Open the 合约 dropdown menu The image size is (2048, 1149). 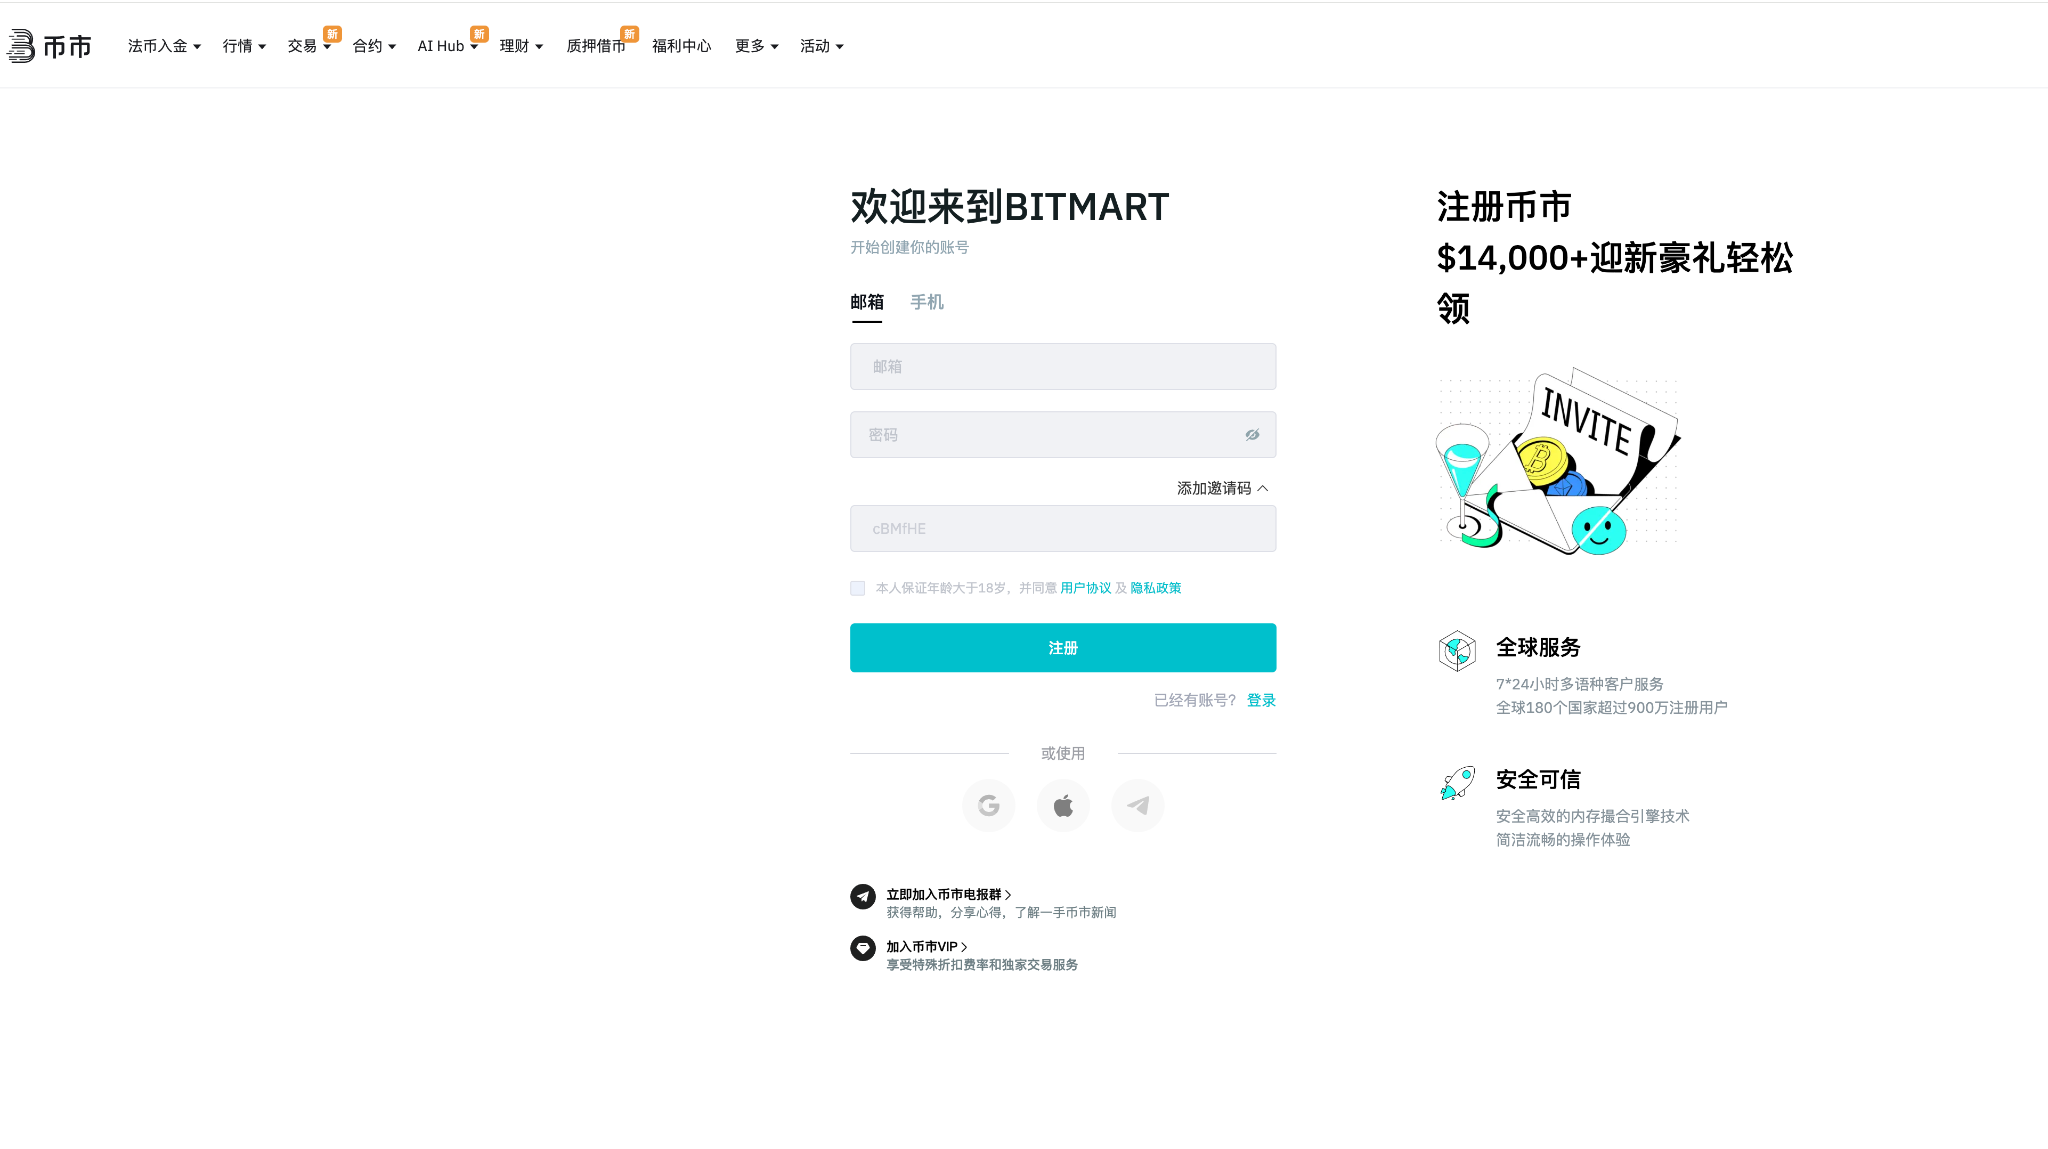tap(372, 46)
